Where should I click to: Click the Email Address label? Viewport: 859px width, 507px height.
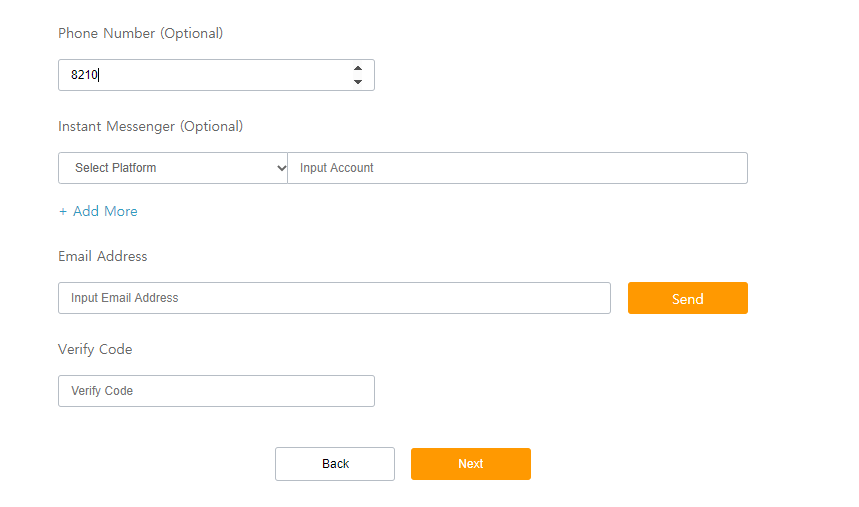coord(102,256)
